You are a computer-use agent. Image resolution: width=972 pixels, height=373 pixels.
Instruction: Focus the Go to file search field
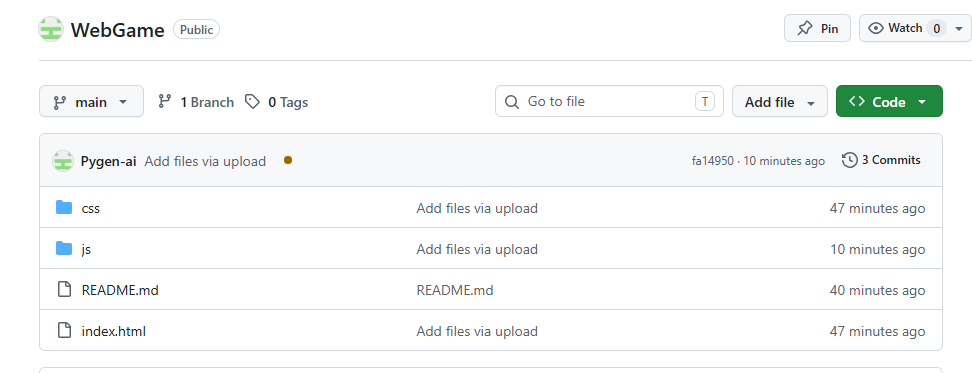tap(609, 102)
